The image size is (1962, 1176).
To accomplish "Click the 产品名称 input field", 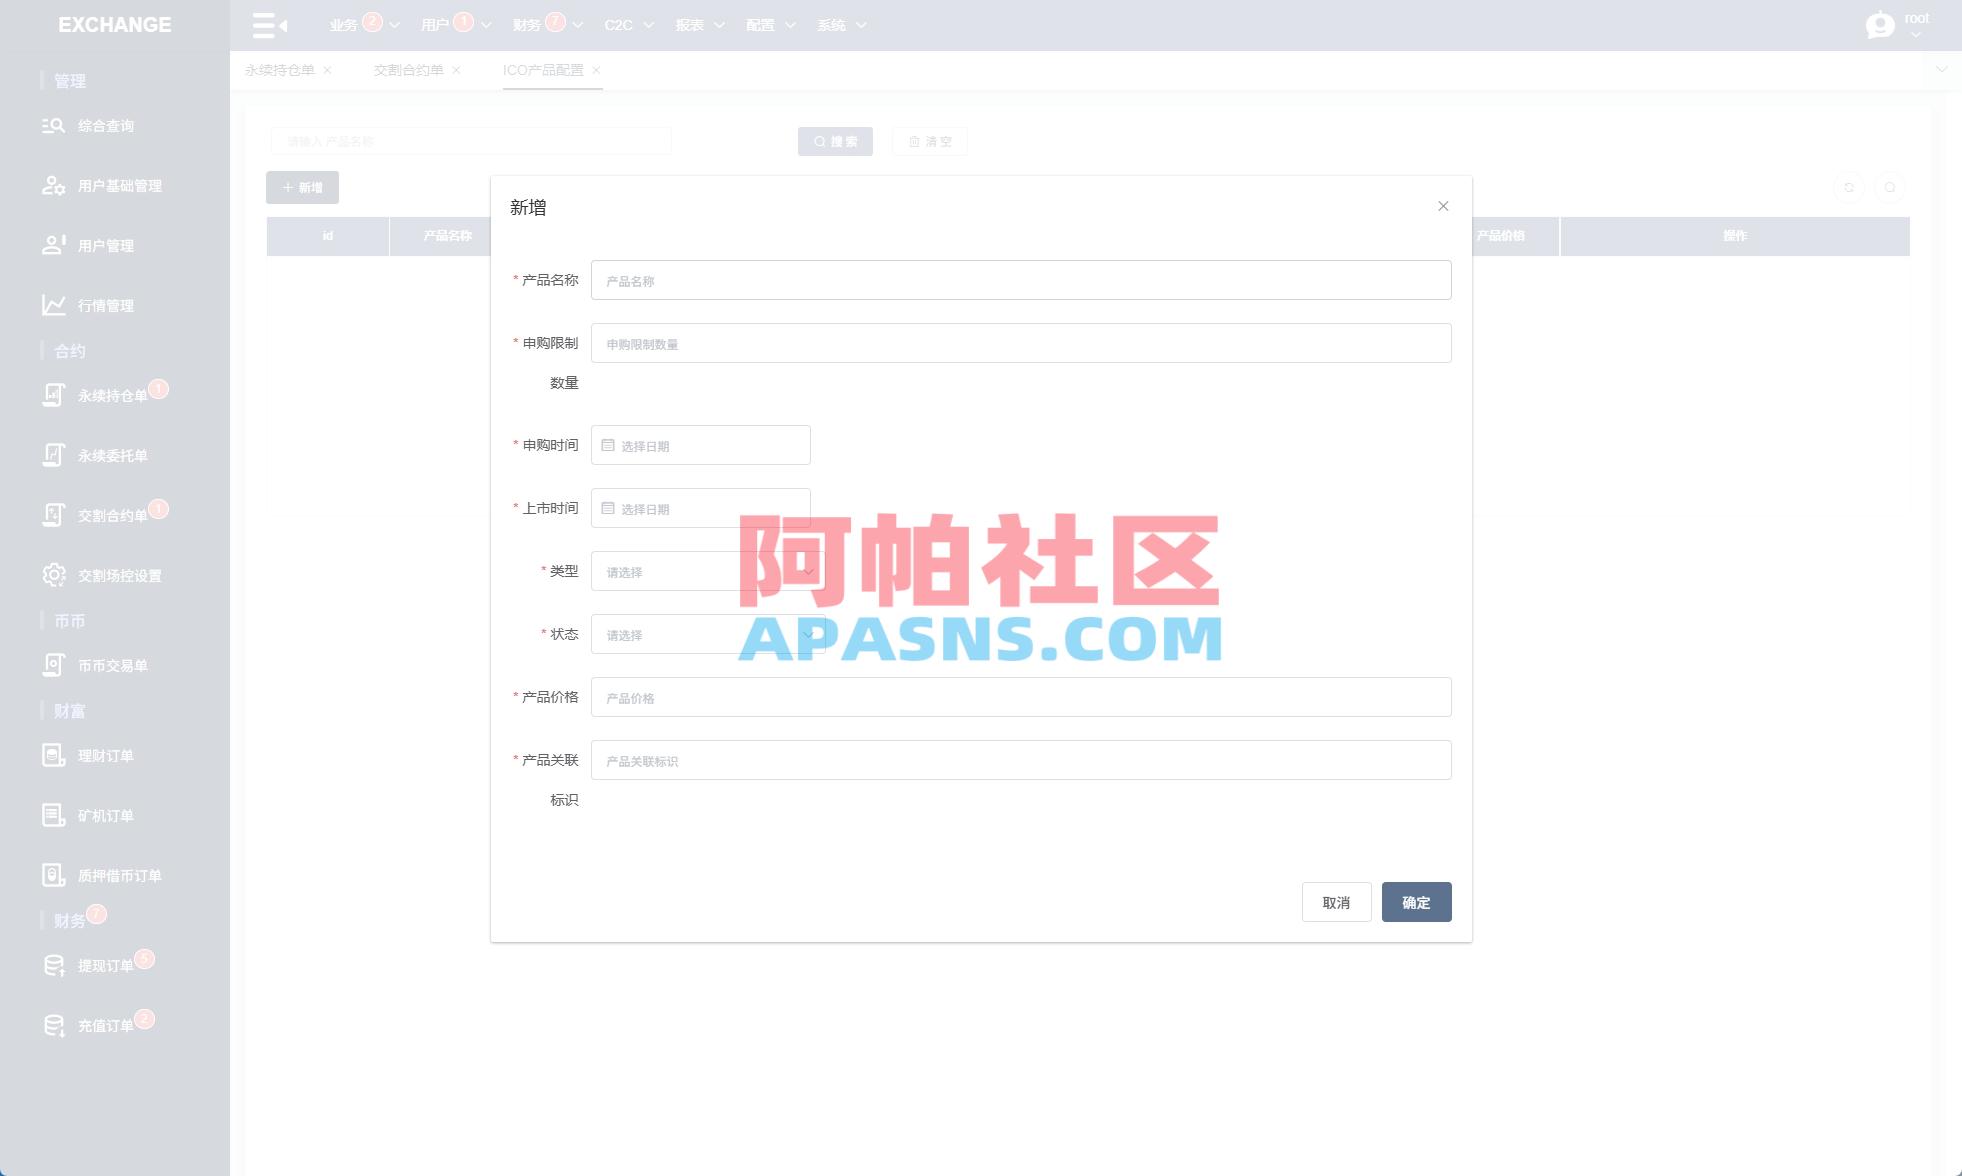I will tap(1020, 280).
